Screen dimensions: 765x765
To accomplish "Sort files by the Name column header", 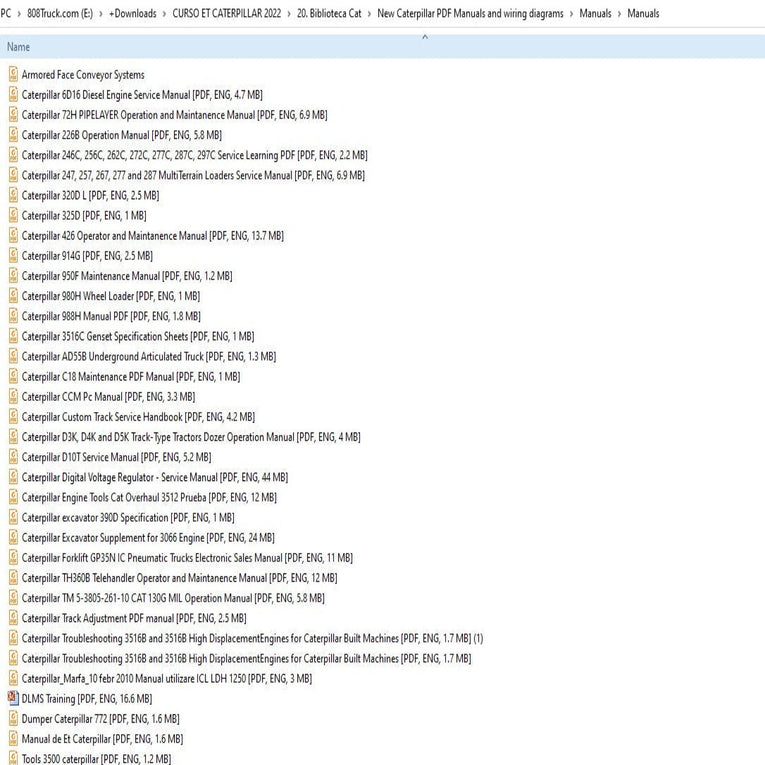I will 18,48.
